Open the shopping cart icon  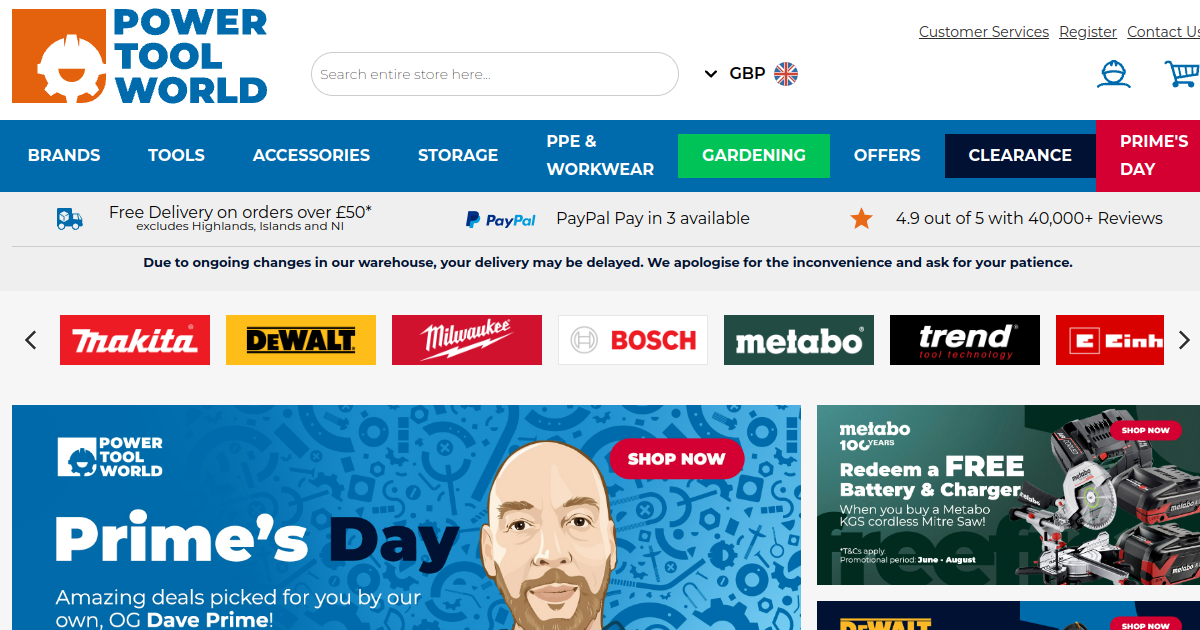1182,74
